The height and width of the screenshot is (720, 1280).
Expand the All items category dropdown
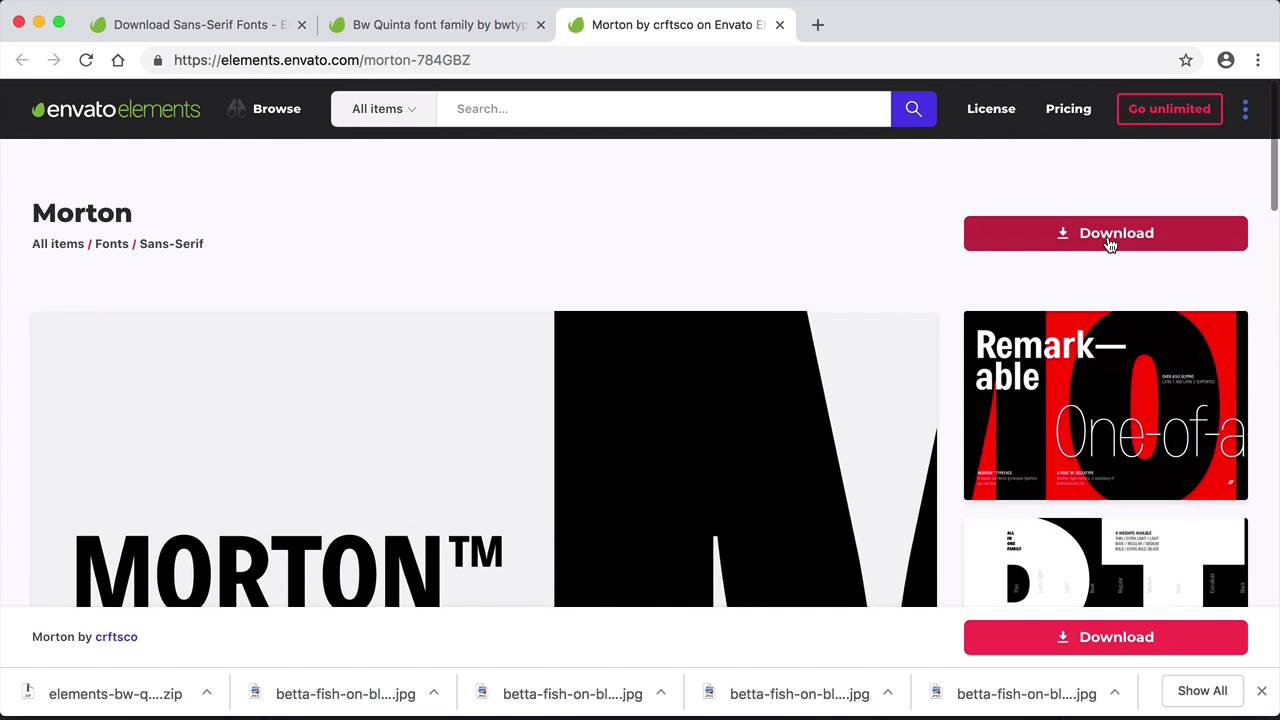(384, 109)
